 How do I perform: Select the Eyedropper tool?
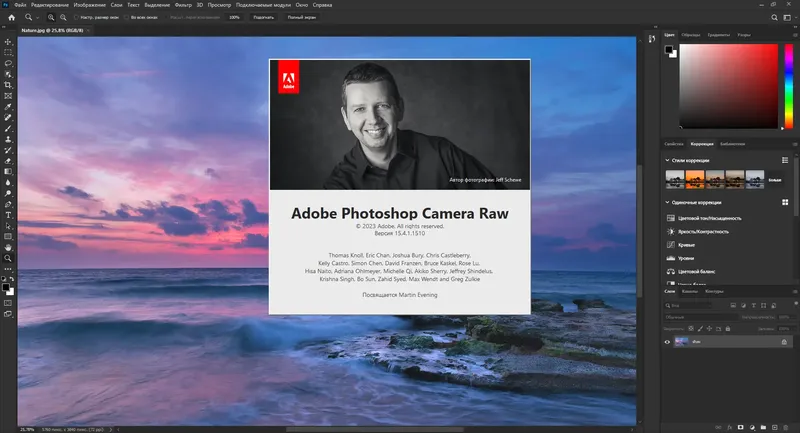point(8,107)
